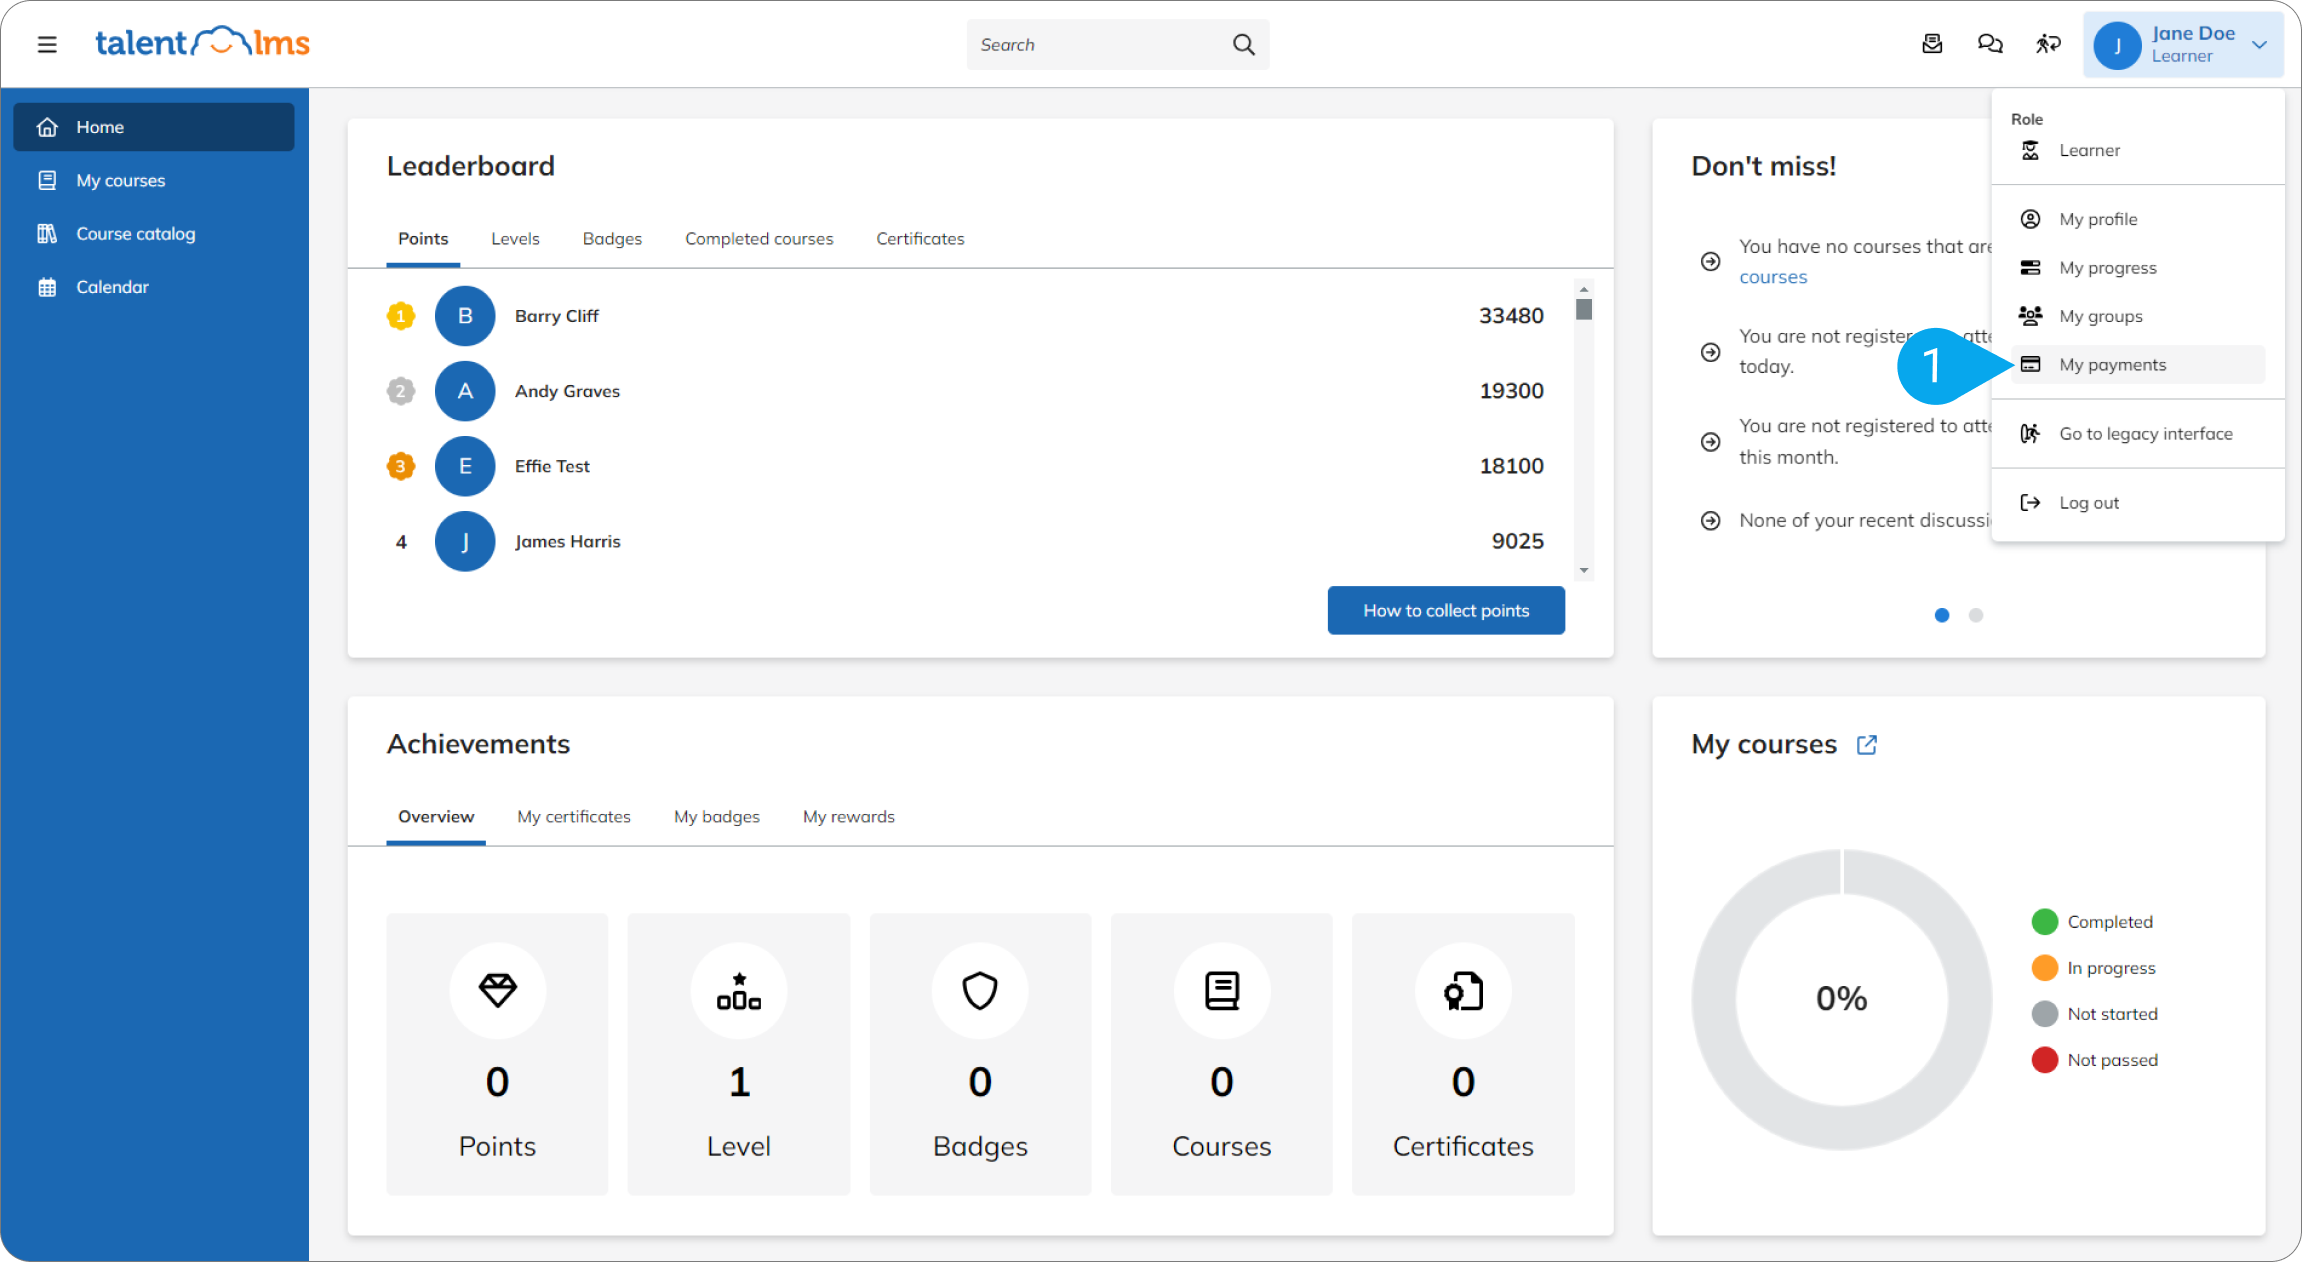Open My courses external link icon
Screen dimensions: 2302x1262
[x=1866, y=745]
